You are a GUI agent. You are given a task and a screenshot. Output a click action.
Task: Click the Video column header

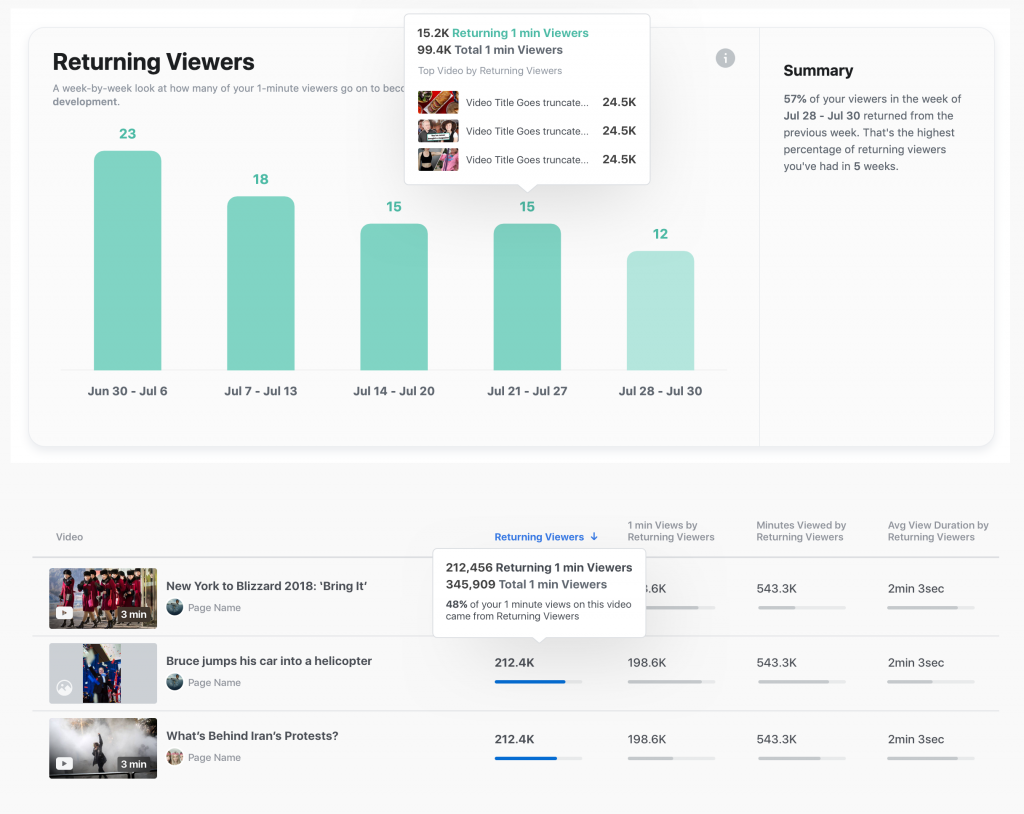69,537
